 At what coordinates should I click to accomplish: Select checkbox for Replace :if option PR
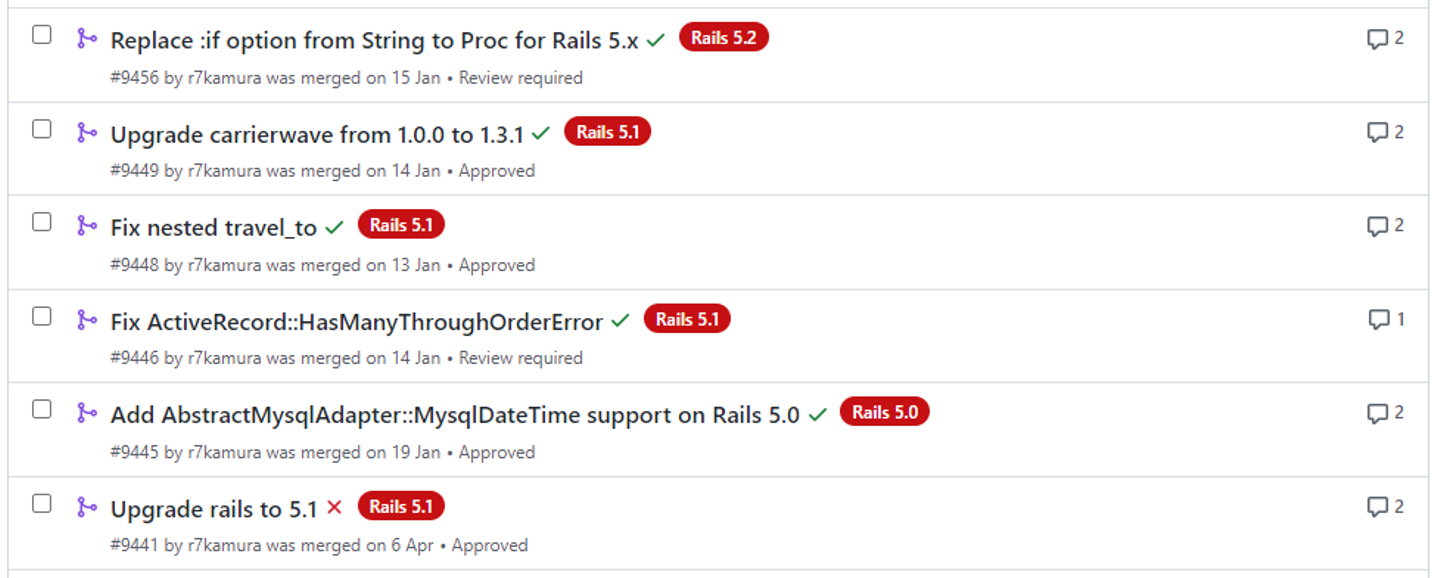tap(42, 35)
